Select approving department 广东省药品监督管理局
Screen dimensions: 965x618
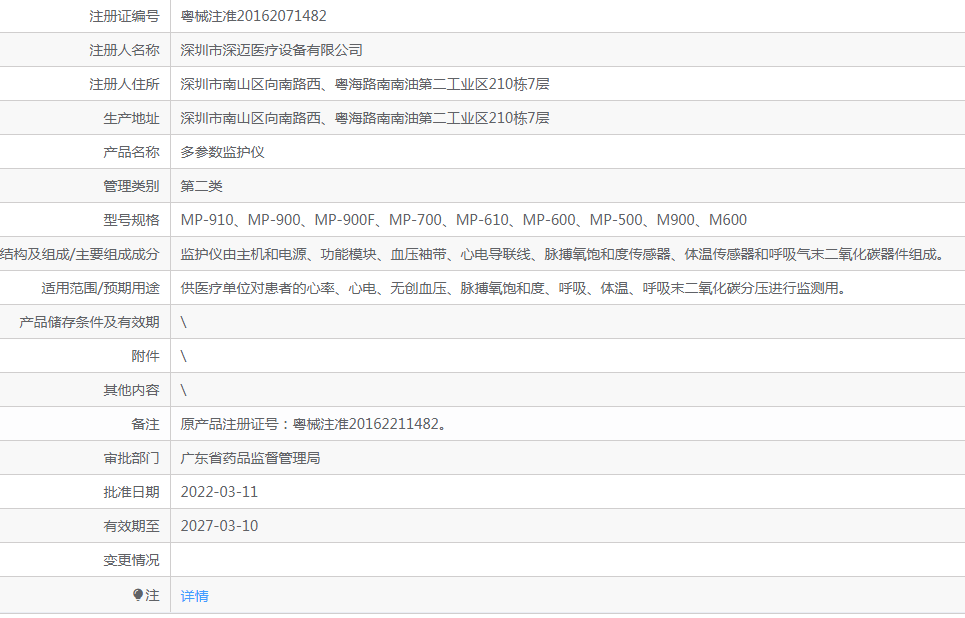[x=250, y=458]
